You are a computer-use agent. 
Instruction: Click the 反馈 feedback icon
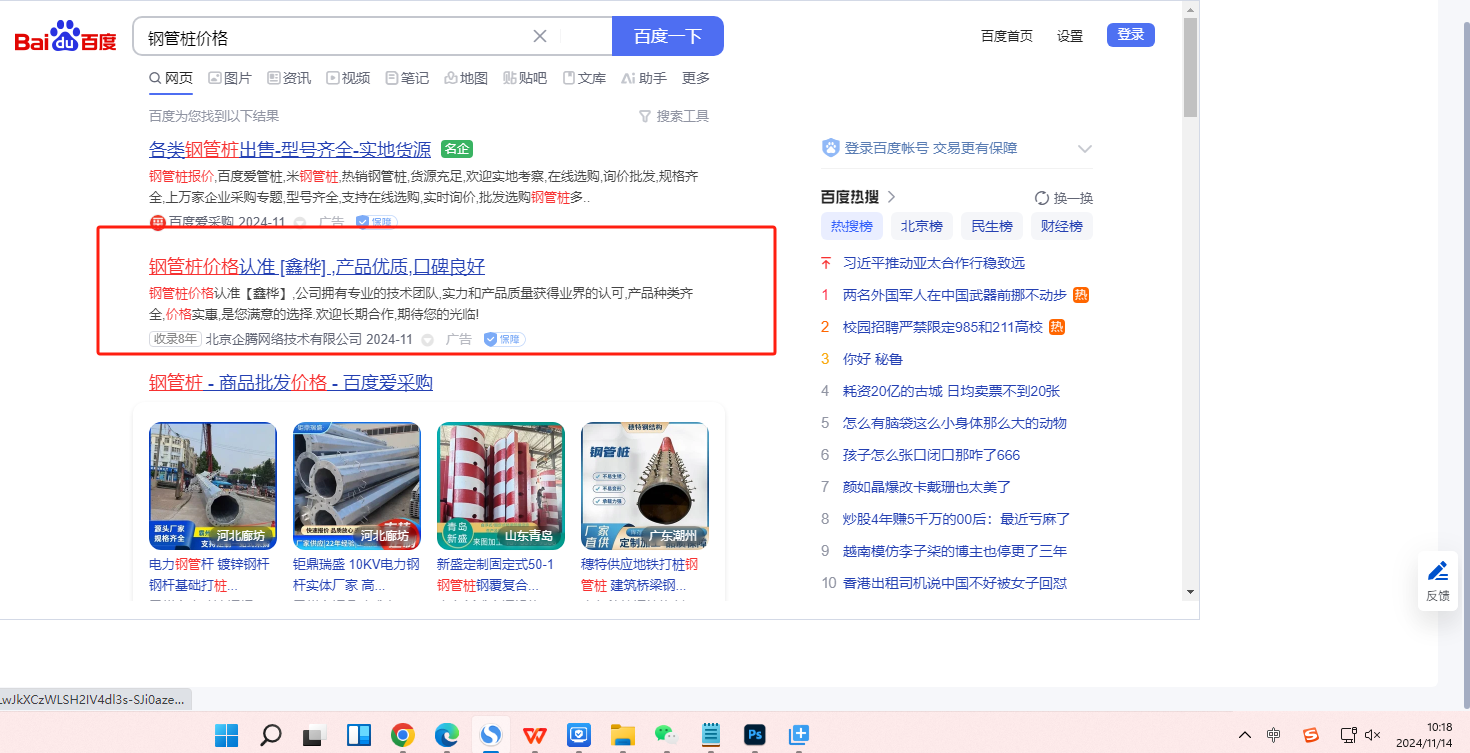point(1438,581)
